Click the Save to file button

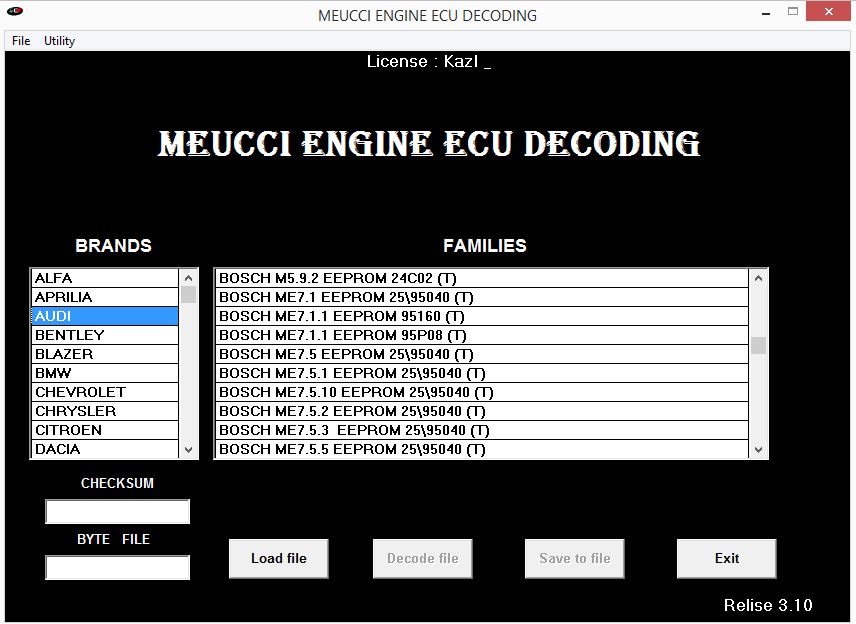click(574, 558)
